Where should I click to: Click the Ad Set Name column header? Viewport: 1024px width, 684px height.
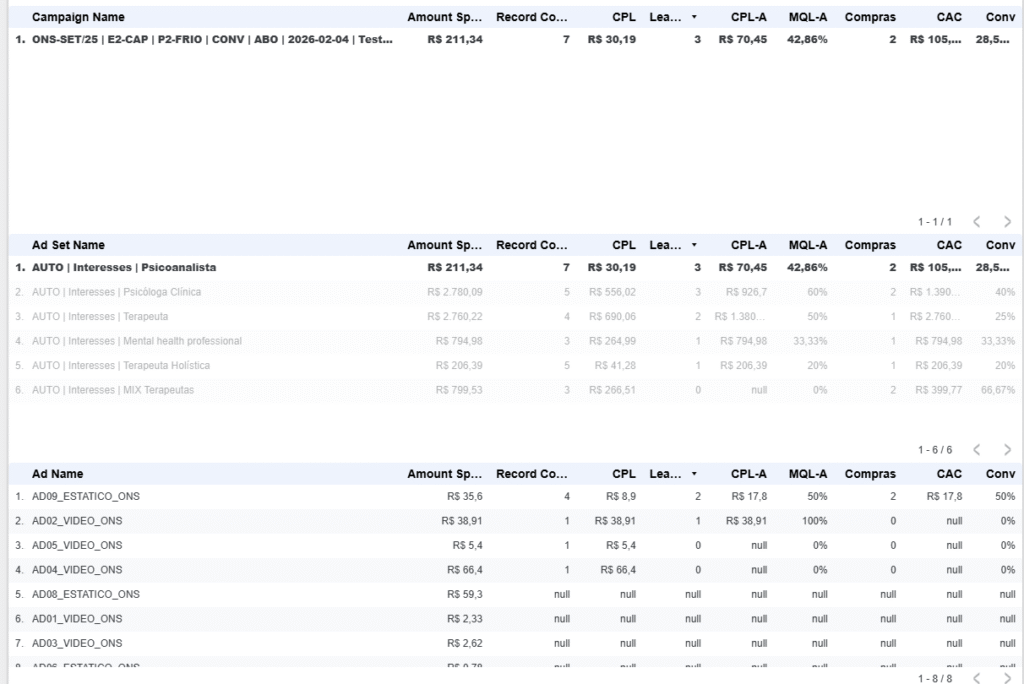(x=68, y=246)
